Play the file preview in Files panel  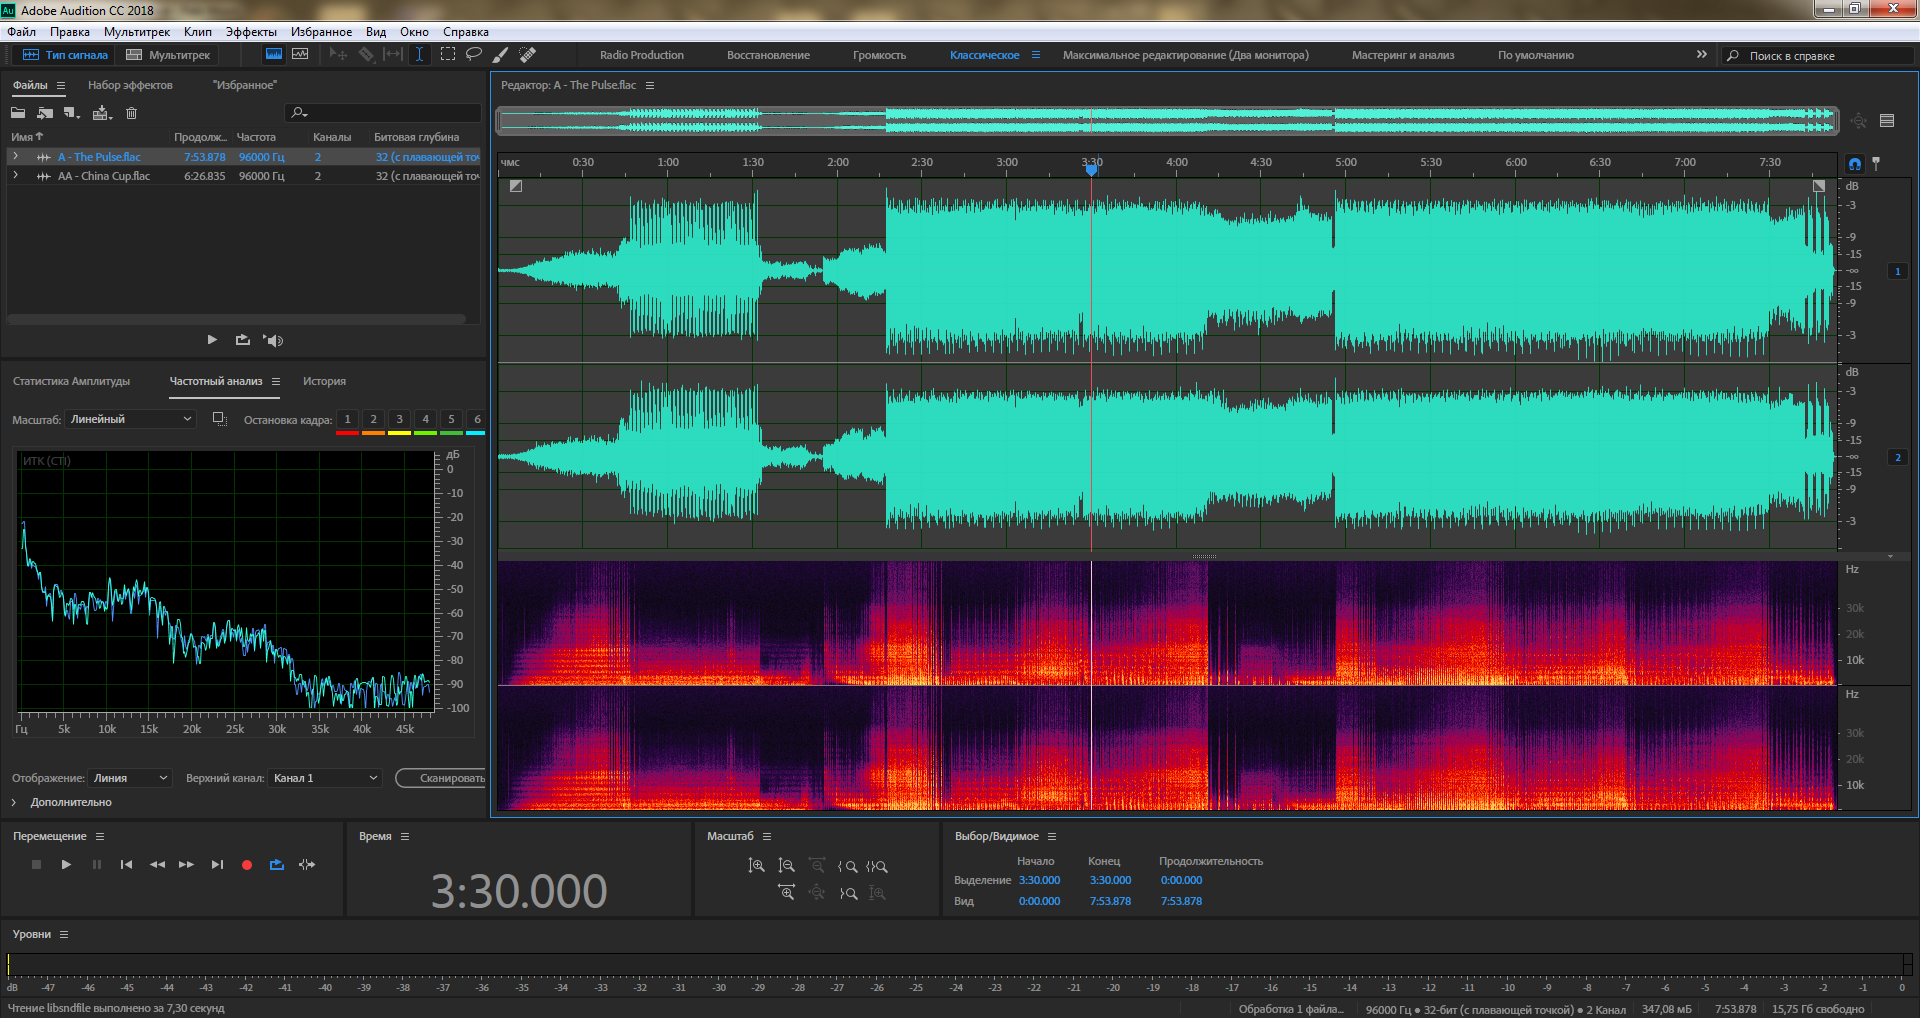click(212, 340)
